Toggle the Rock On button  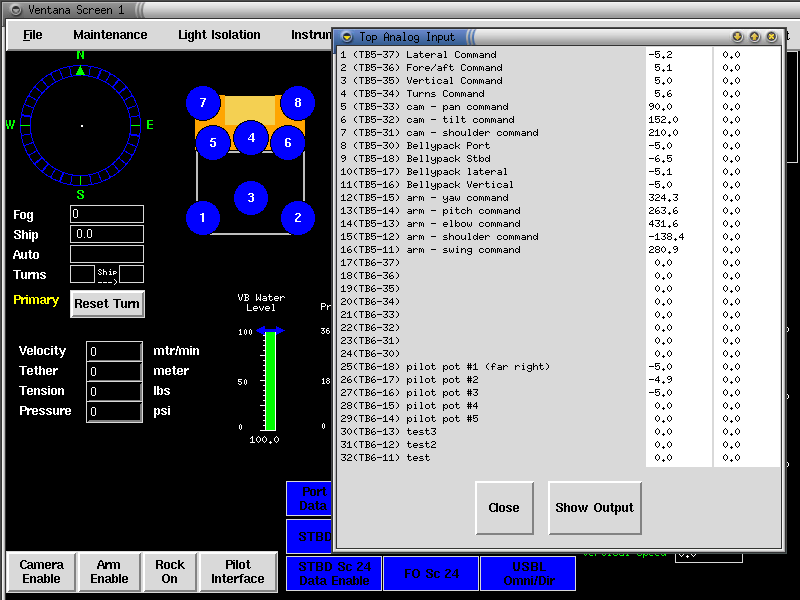coord(169,572)
